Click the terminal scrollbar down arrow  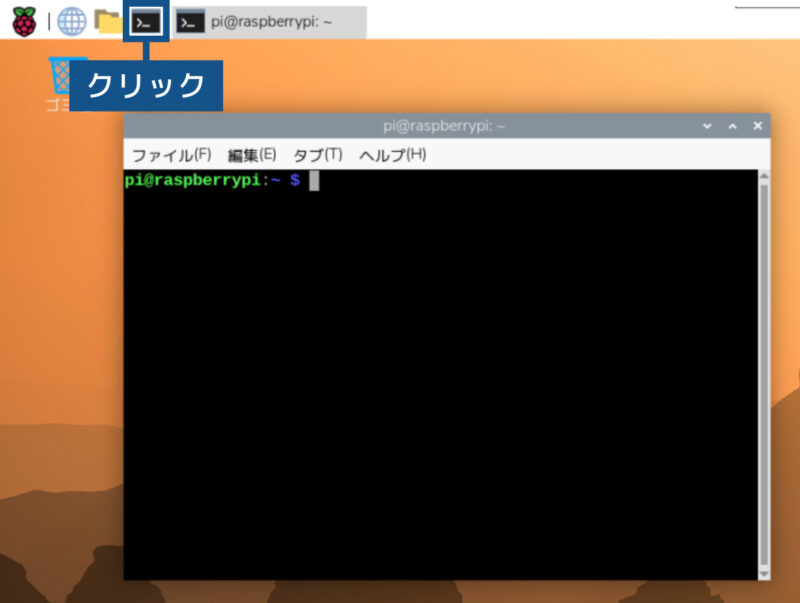coord(764,573)
